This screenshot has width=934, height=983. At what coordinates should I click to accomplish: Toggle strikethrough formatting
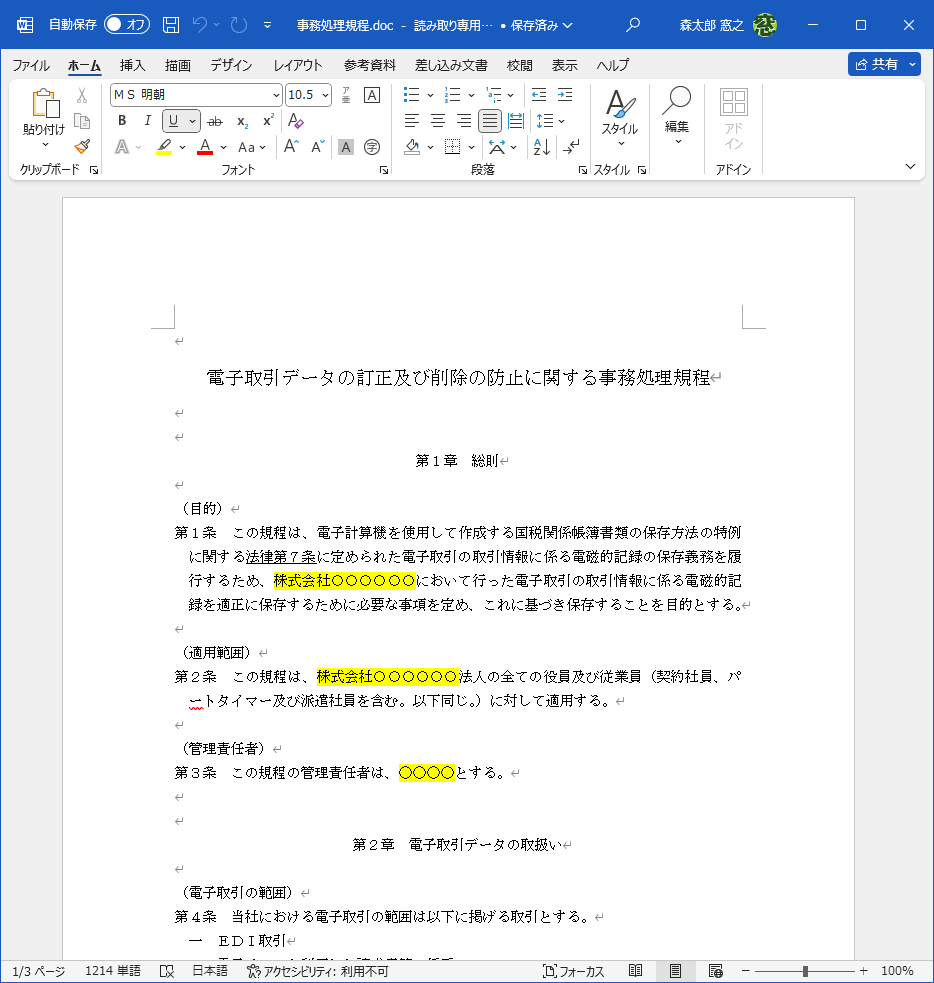pos(214,121)
